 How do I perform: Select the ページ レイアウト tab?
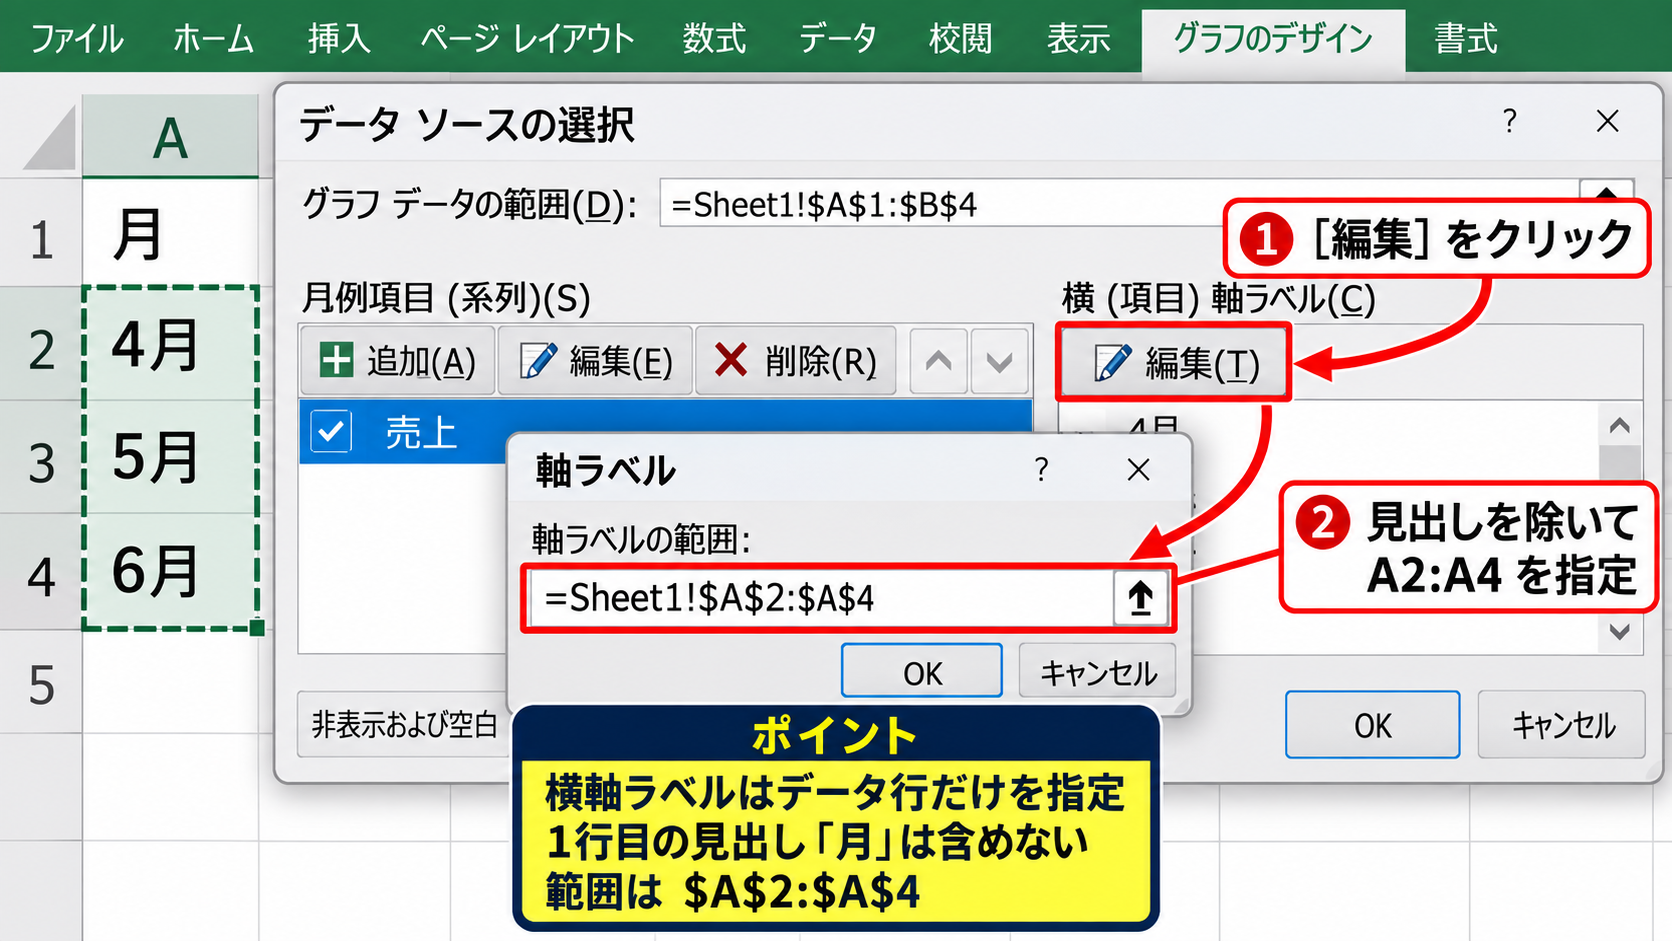pos(527,39)
